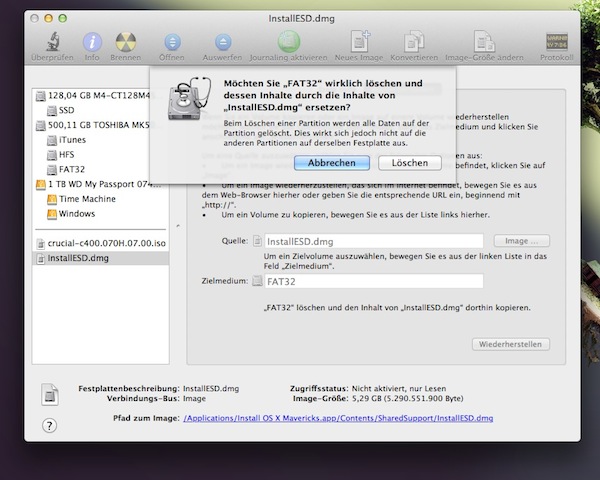Click the Konvertieren toolbar icon
The width and height of the screenshot is (600, 480).
click(x=414, y=41)
